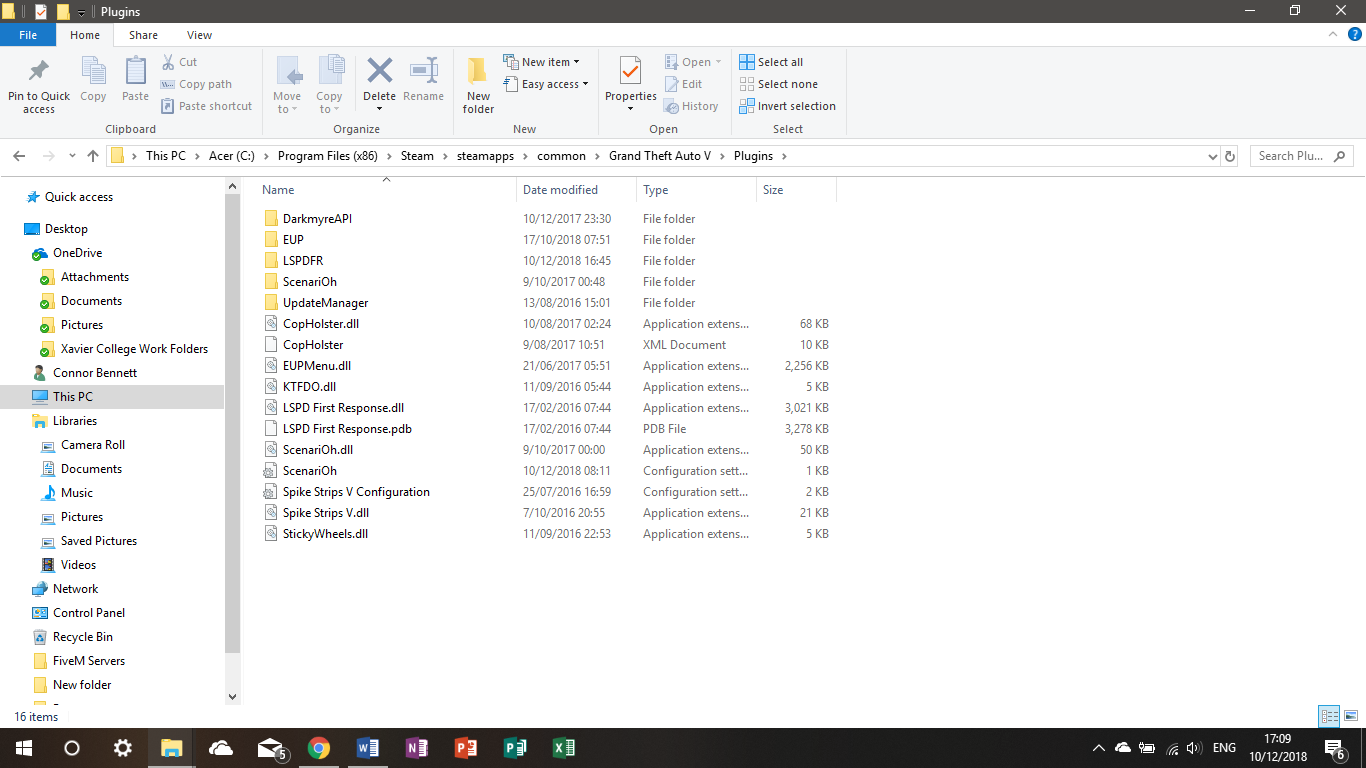Click the Cut scissors icon
The width and height of the screenshot is (1366, 768).
(168, 62)
